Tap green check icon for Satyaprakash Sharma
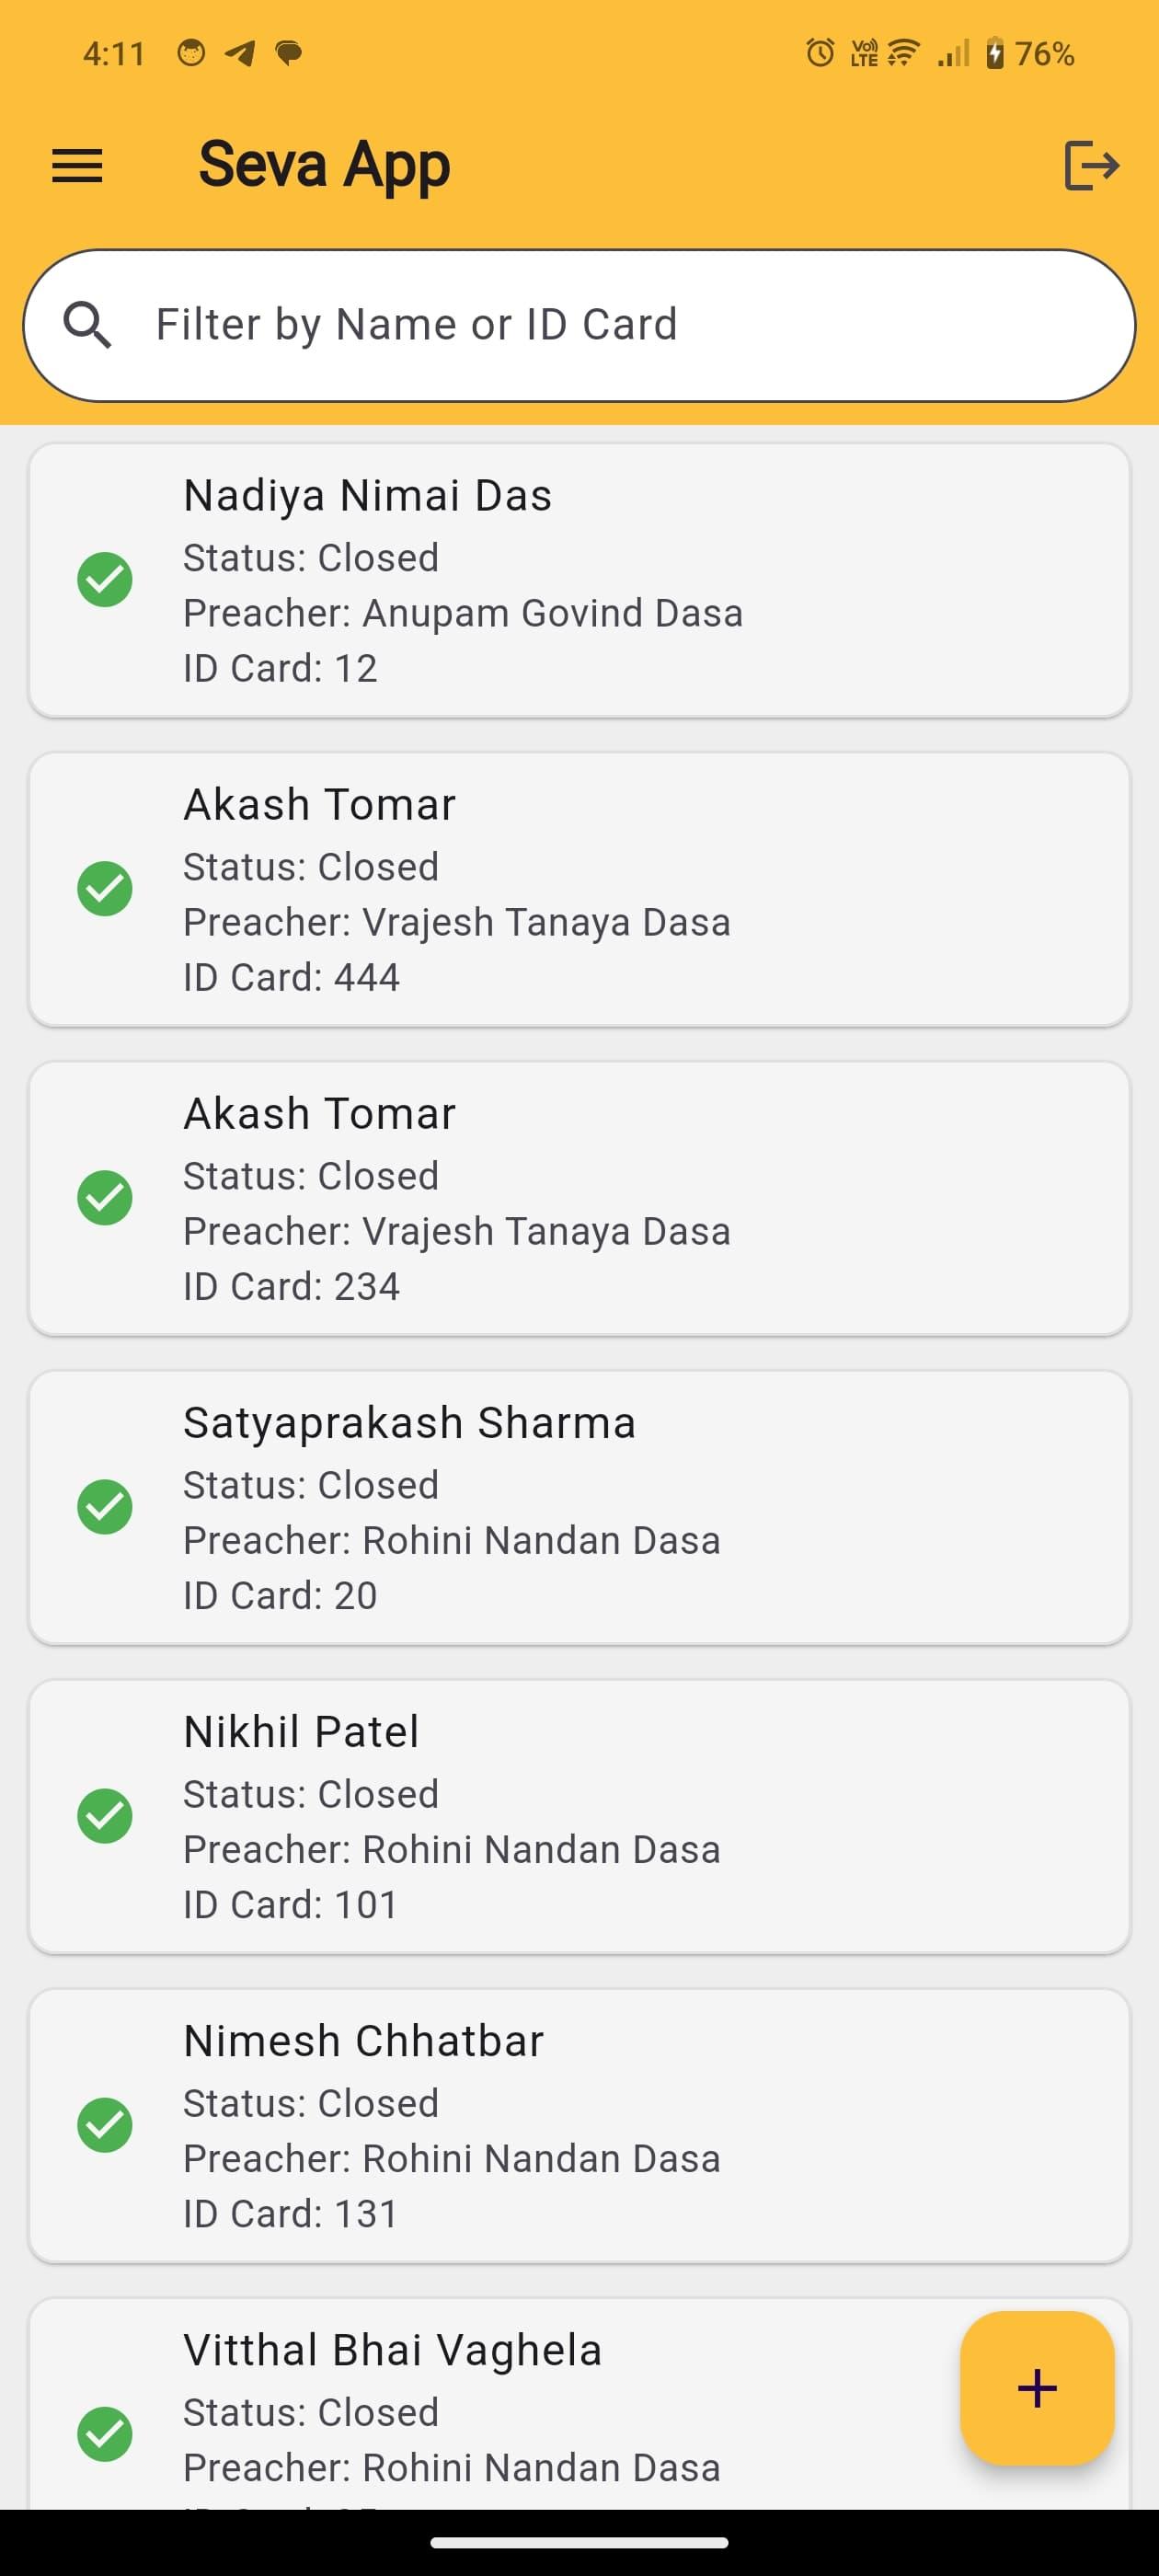The width and height of the screenshot is (1159, 2576). click(105, 1507)
